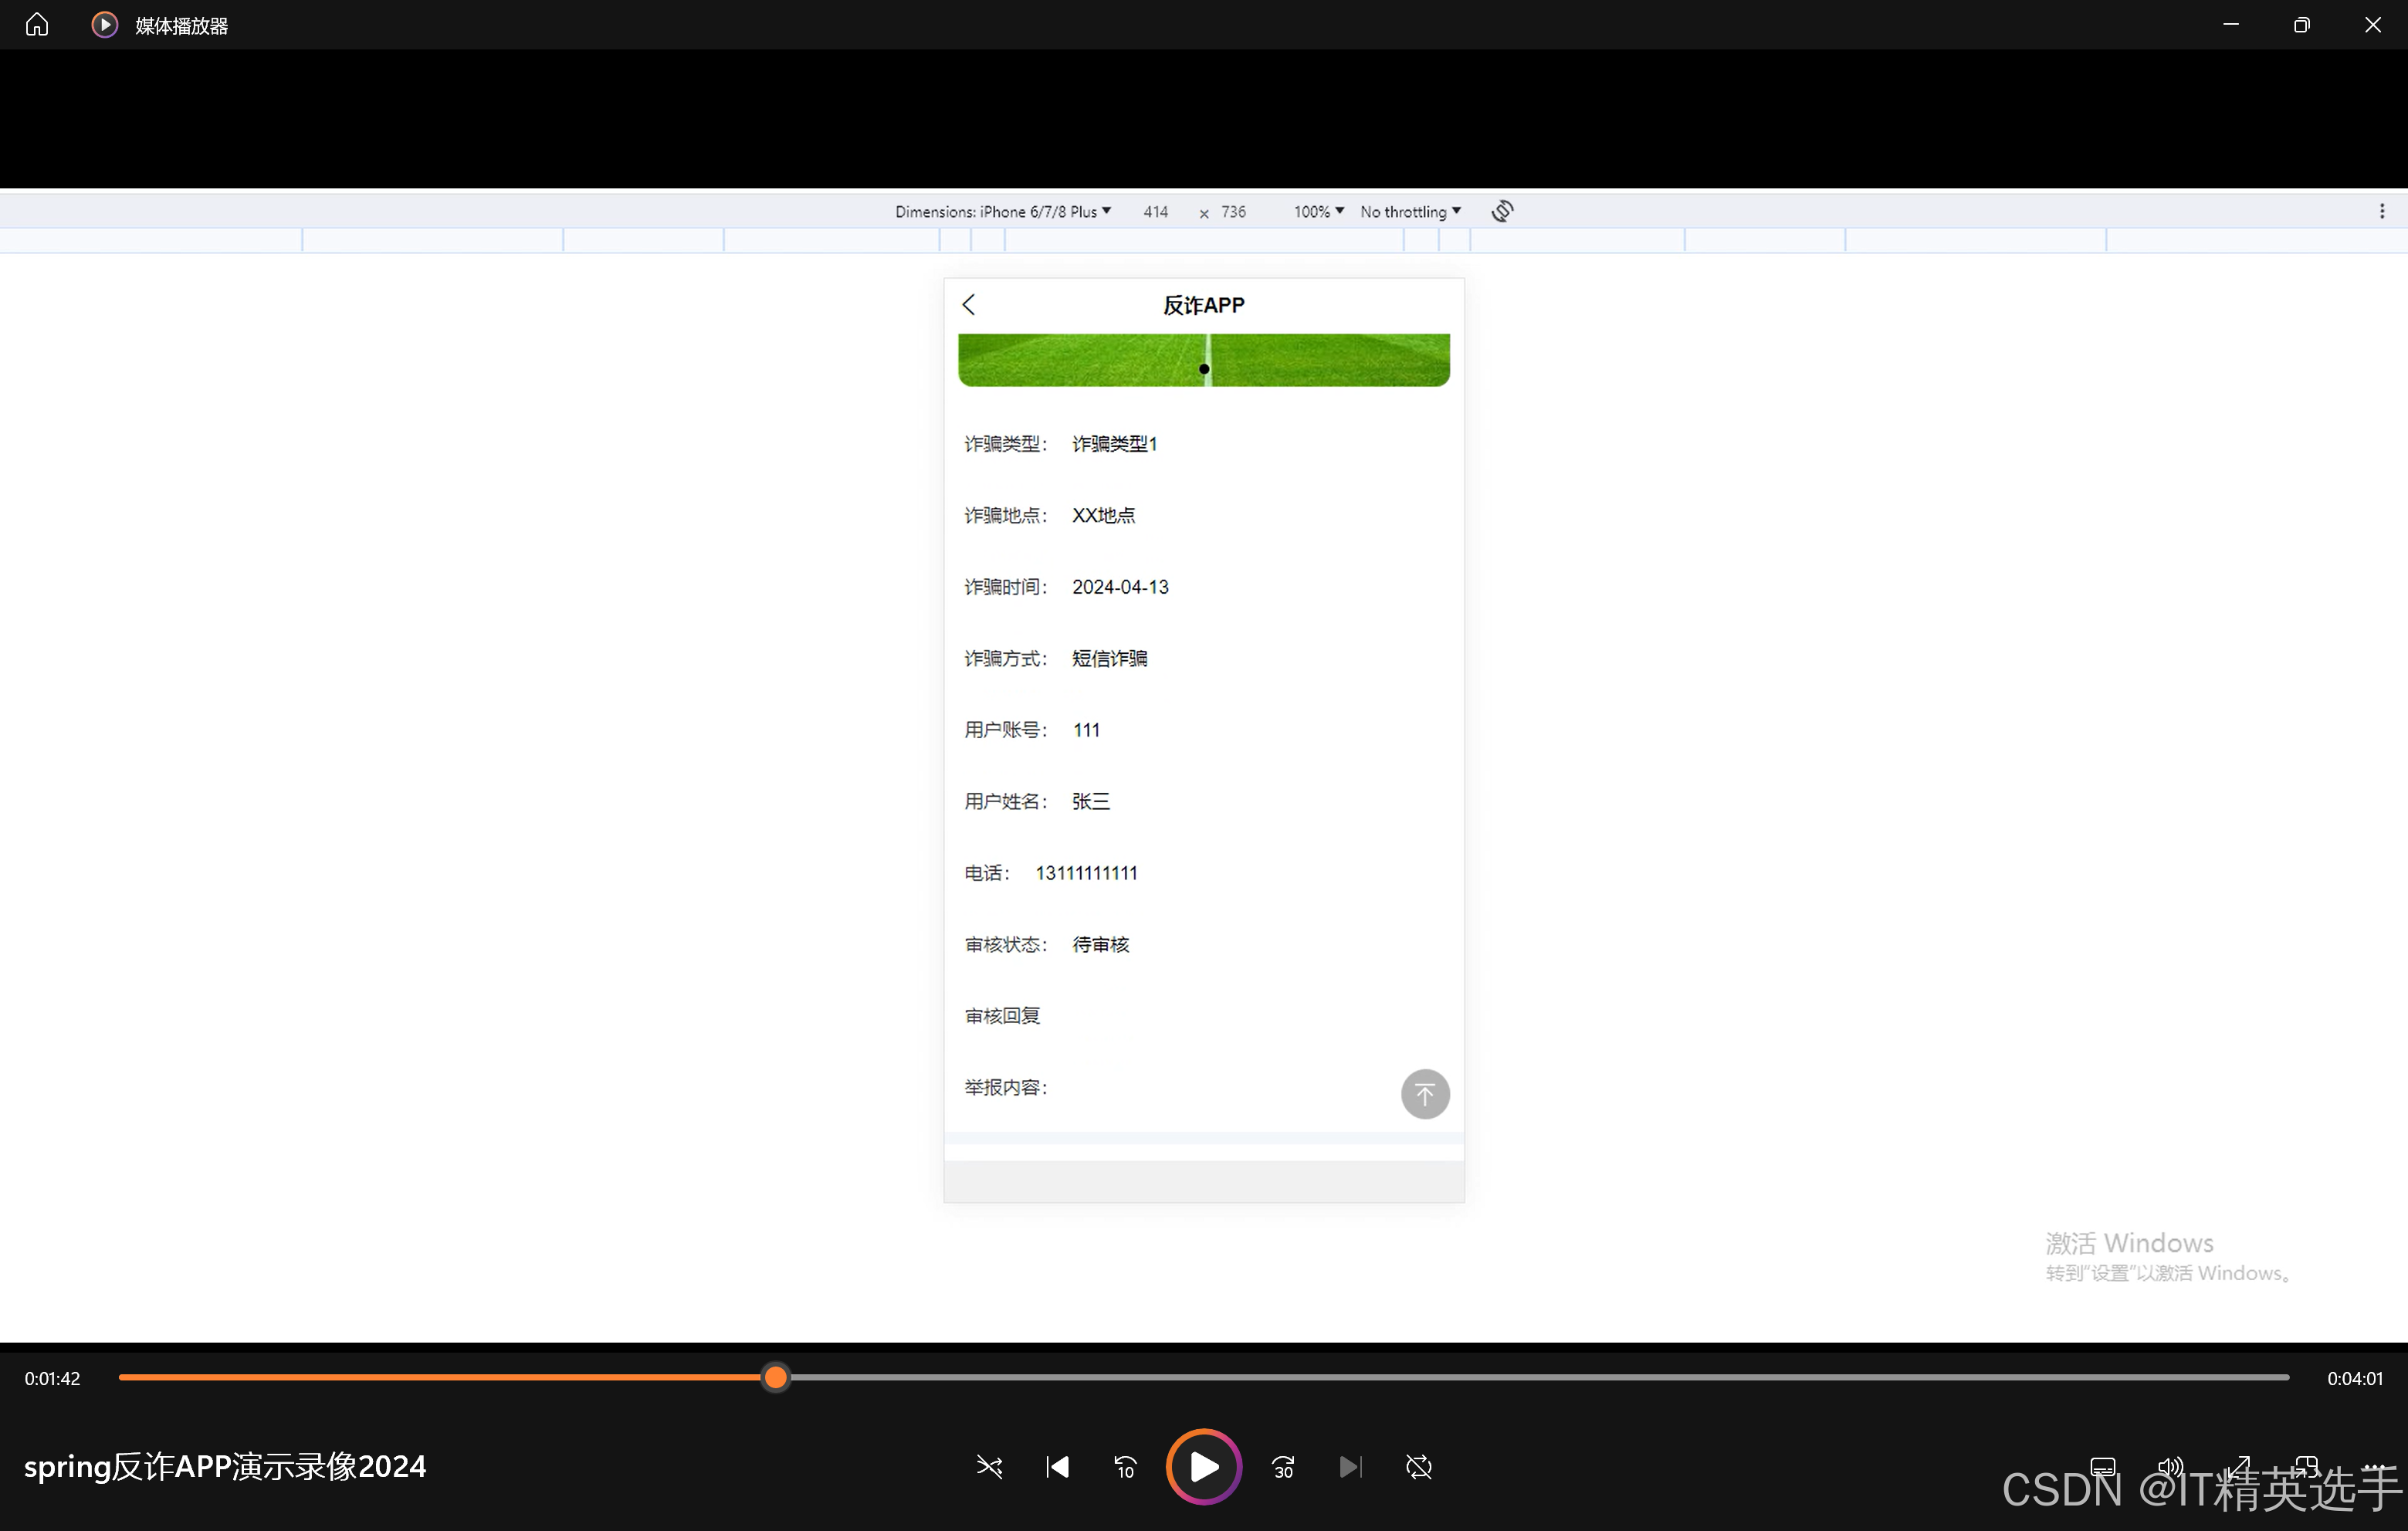Click the playback progress slider thumb
This screenshot has width=2408, height=1531.
pyautogui.click(x=775, y=1378)
